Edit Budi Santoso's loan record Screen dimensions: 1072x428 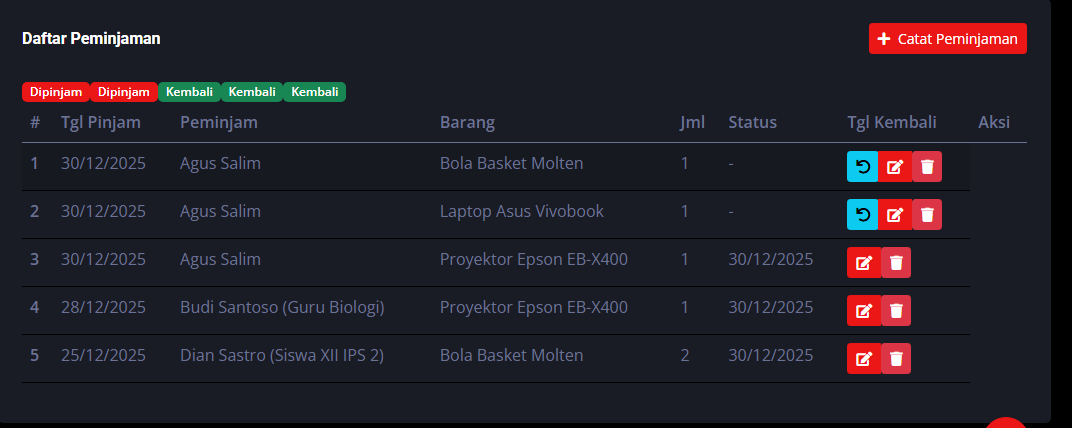tap(864, 310)
